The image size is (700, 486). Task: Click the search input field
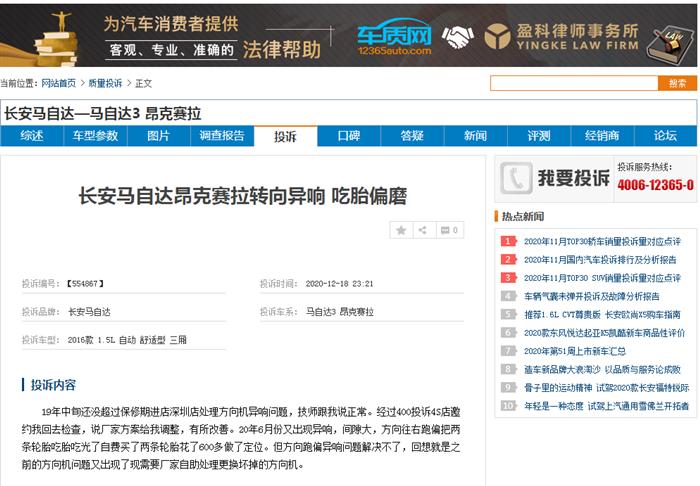coord(574,83)
